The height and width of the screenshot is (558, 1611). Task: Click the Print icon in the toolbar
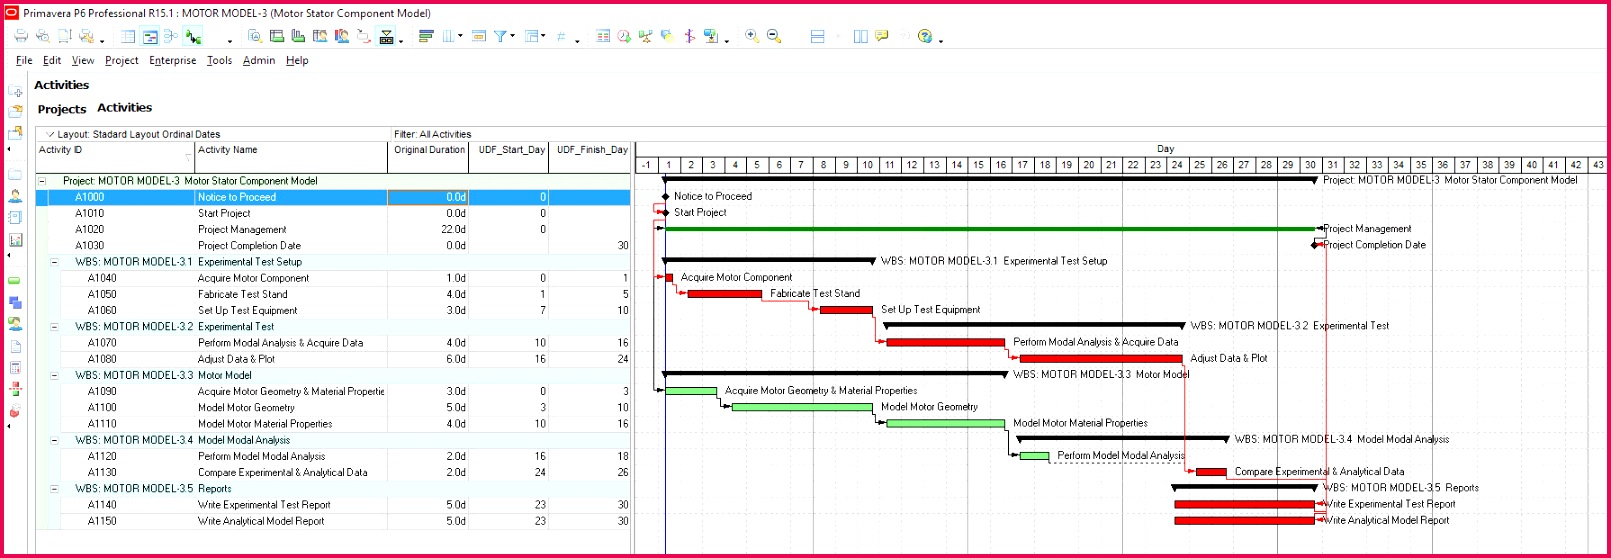[21, 36]
